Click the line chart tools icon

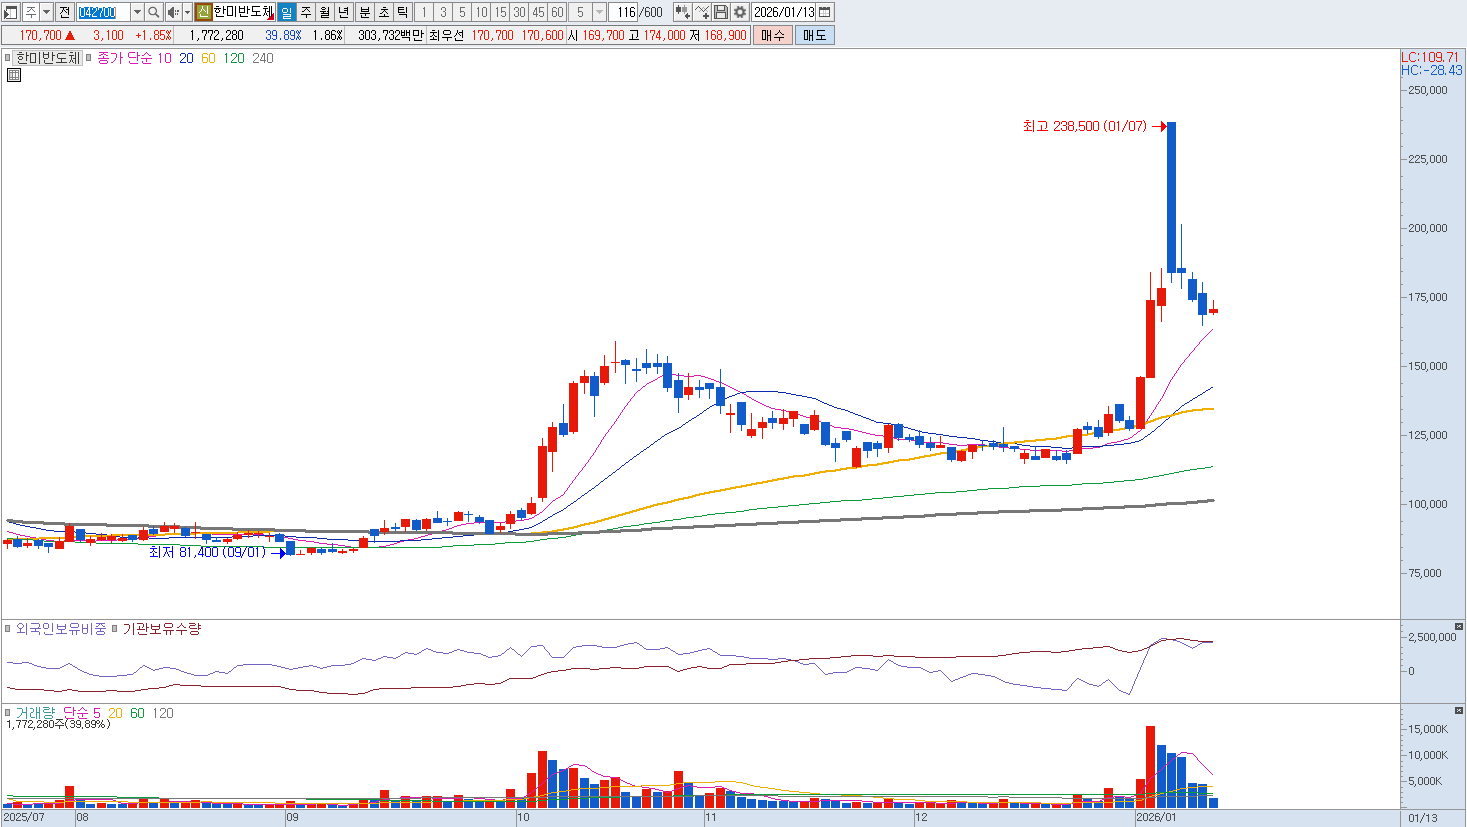[702, 12]
